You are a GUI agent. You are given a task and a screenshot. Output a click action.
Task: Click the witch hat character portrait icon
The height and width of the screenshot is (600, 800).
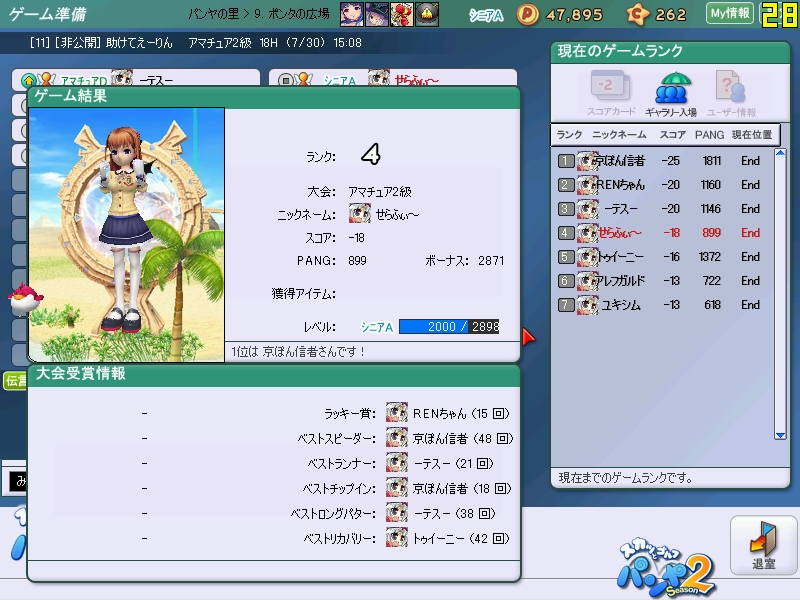377,14
